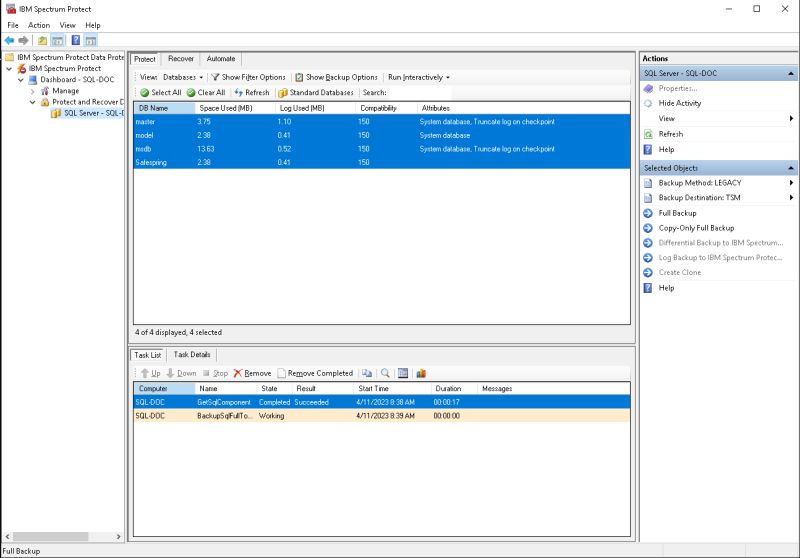Switch to the Task Details tab
Viewport: 800px width, 558px height.
click(192, 354)
